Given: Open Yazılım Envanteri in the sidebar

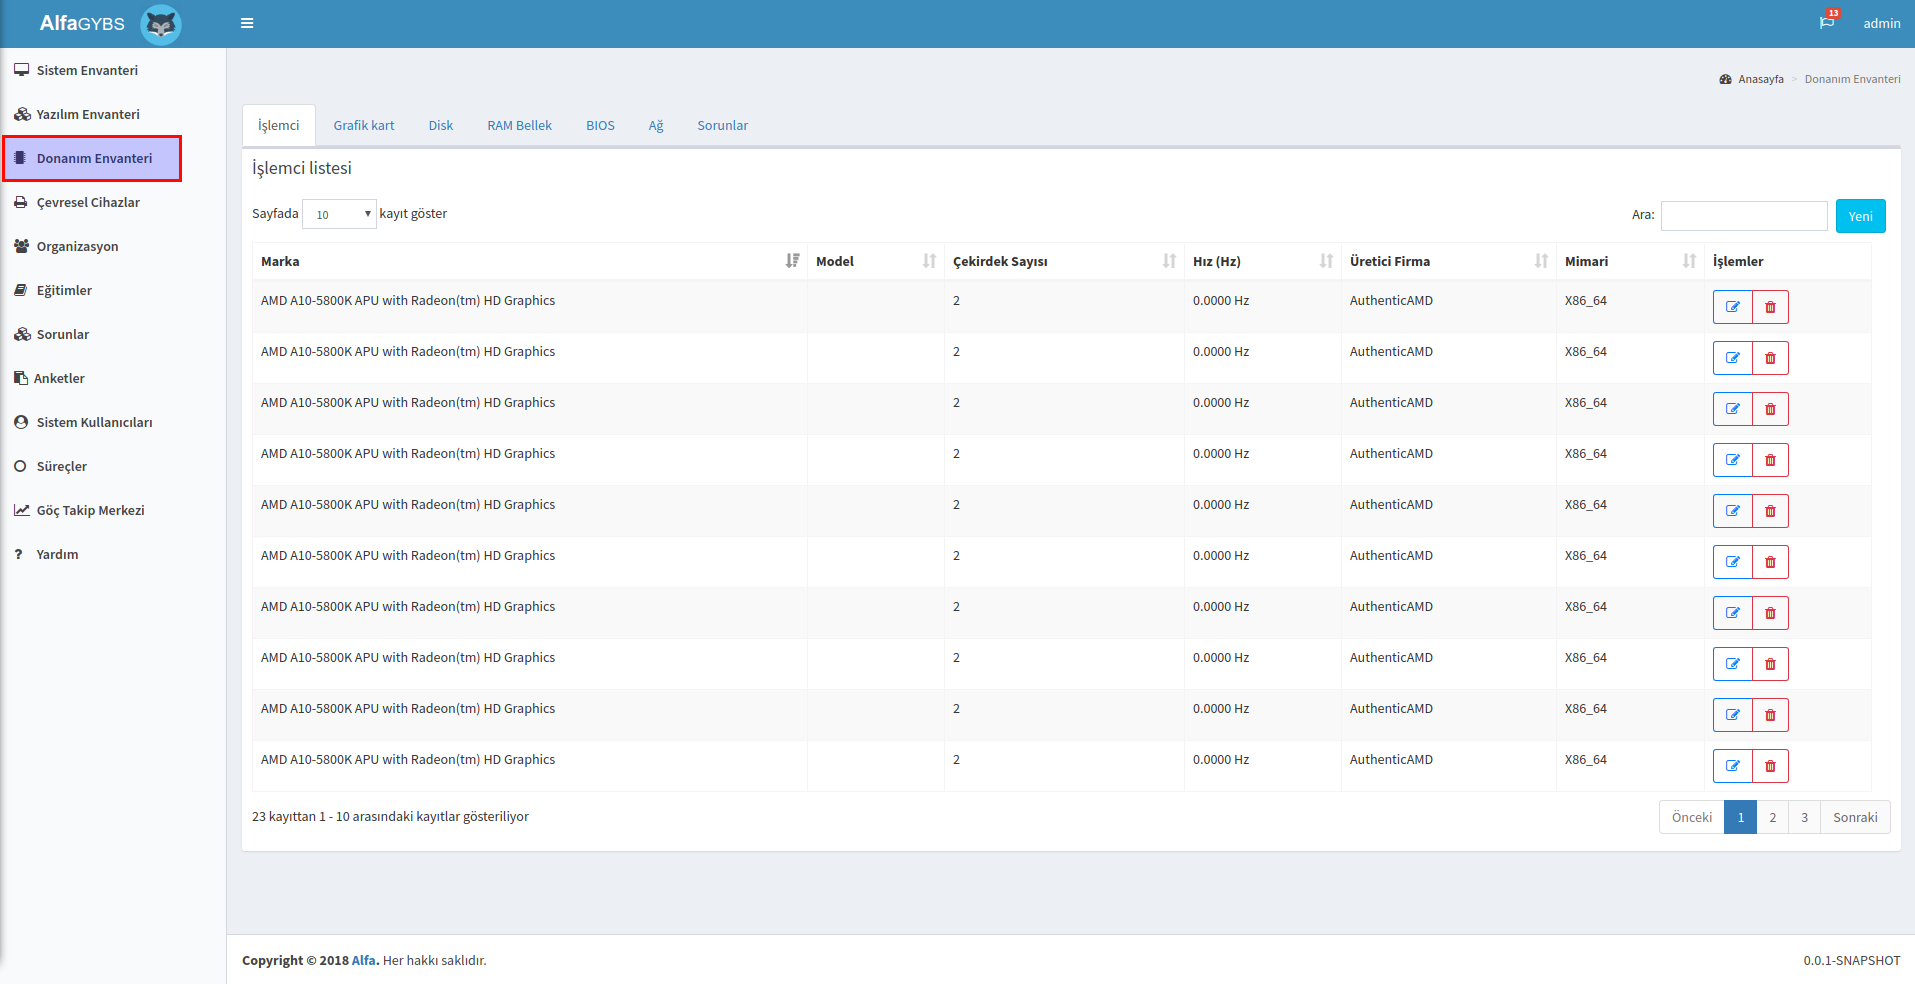Looking at the screenshot, I should pyautogui.click(x=88, y=114).
